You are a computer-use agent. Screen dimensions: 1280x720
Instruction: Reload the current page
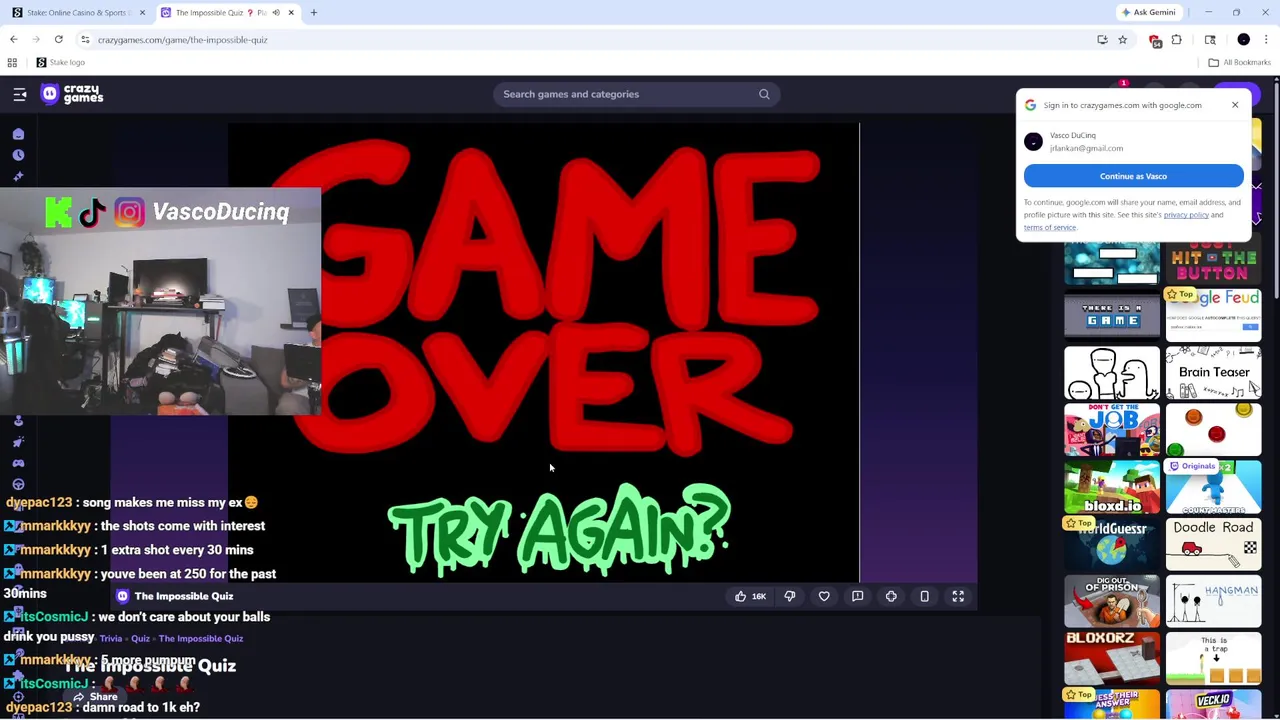click(58, 40)
